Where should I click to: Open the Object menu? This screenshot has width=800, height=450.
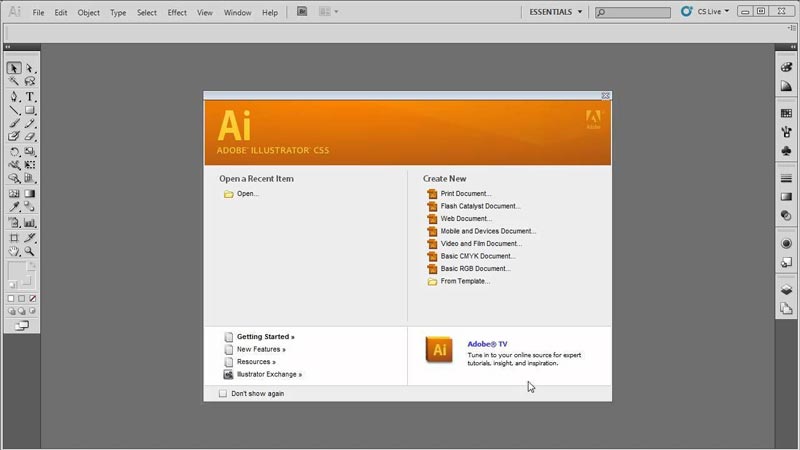click(x=88, y=12)
